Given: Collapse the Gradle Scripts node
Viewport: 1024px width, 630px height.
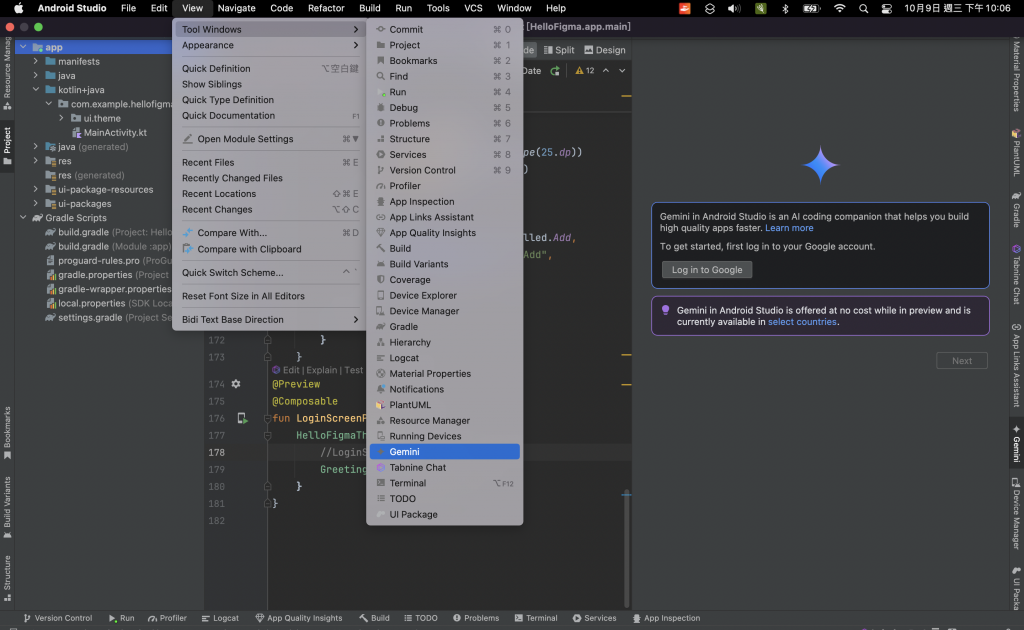Looking at the screenshot, I should pyautogui.click(x=24, y=217).
